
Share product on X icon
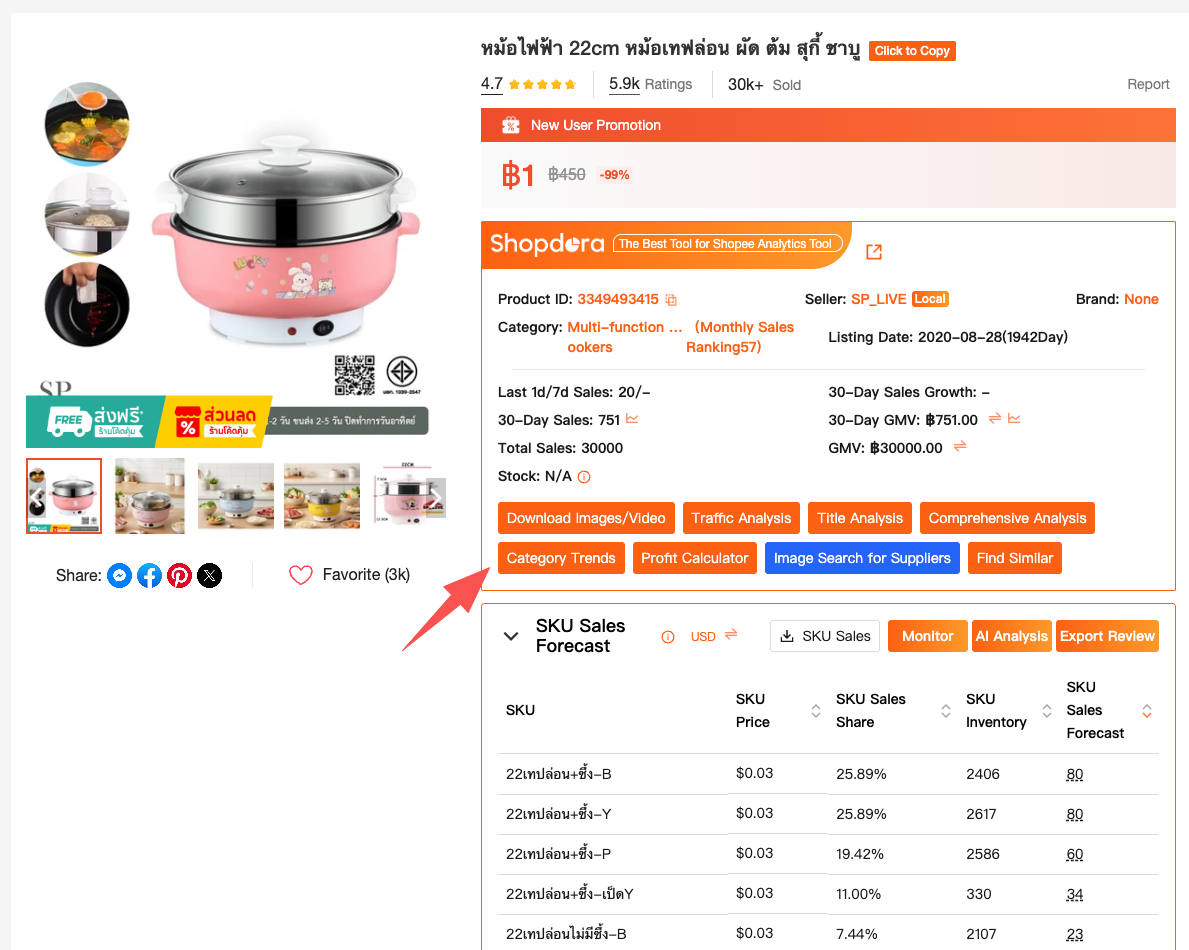click(210, 575)
